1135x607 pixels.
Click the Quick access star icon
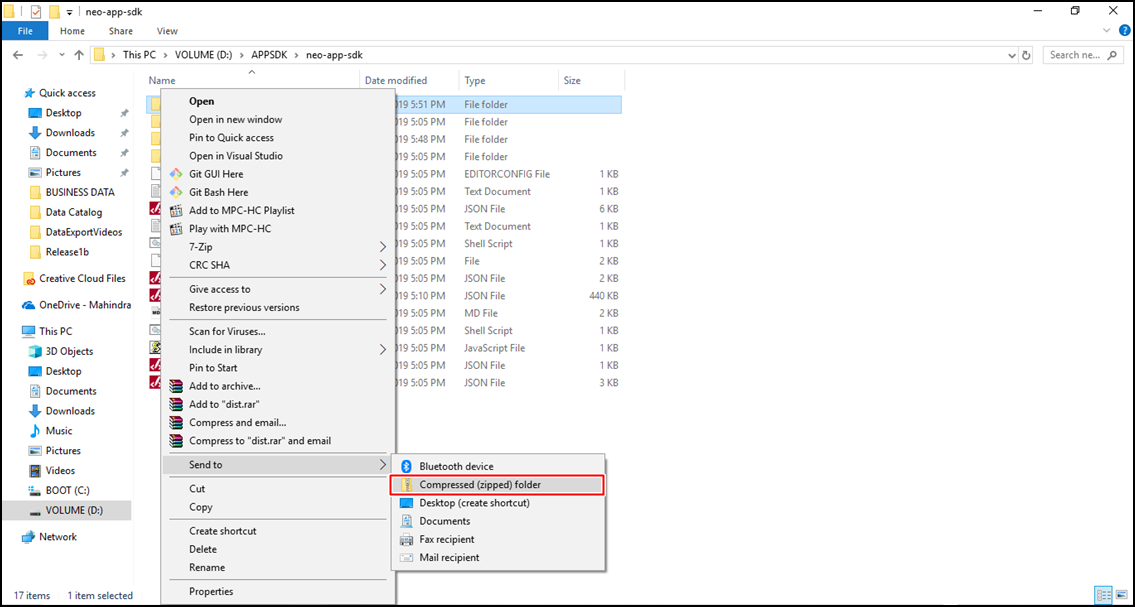pyautogui.click(x=30, y=93)
